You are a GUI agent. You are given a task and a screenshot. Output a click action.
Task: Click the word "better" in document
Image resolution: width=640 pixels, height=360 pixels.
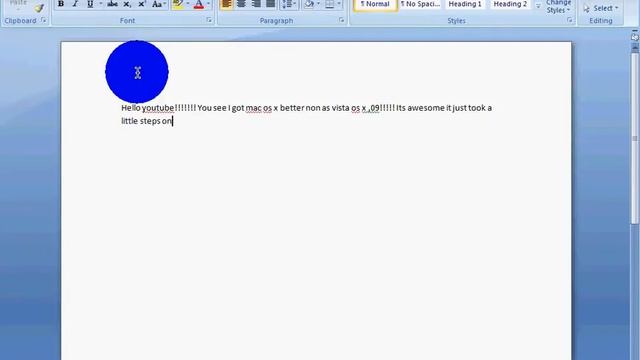click(292, 108)
